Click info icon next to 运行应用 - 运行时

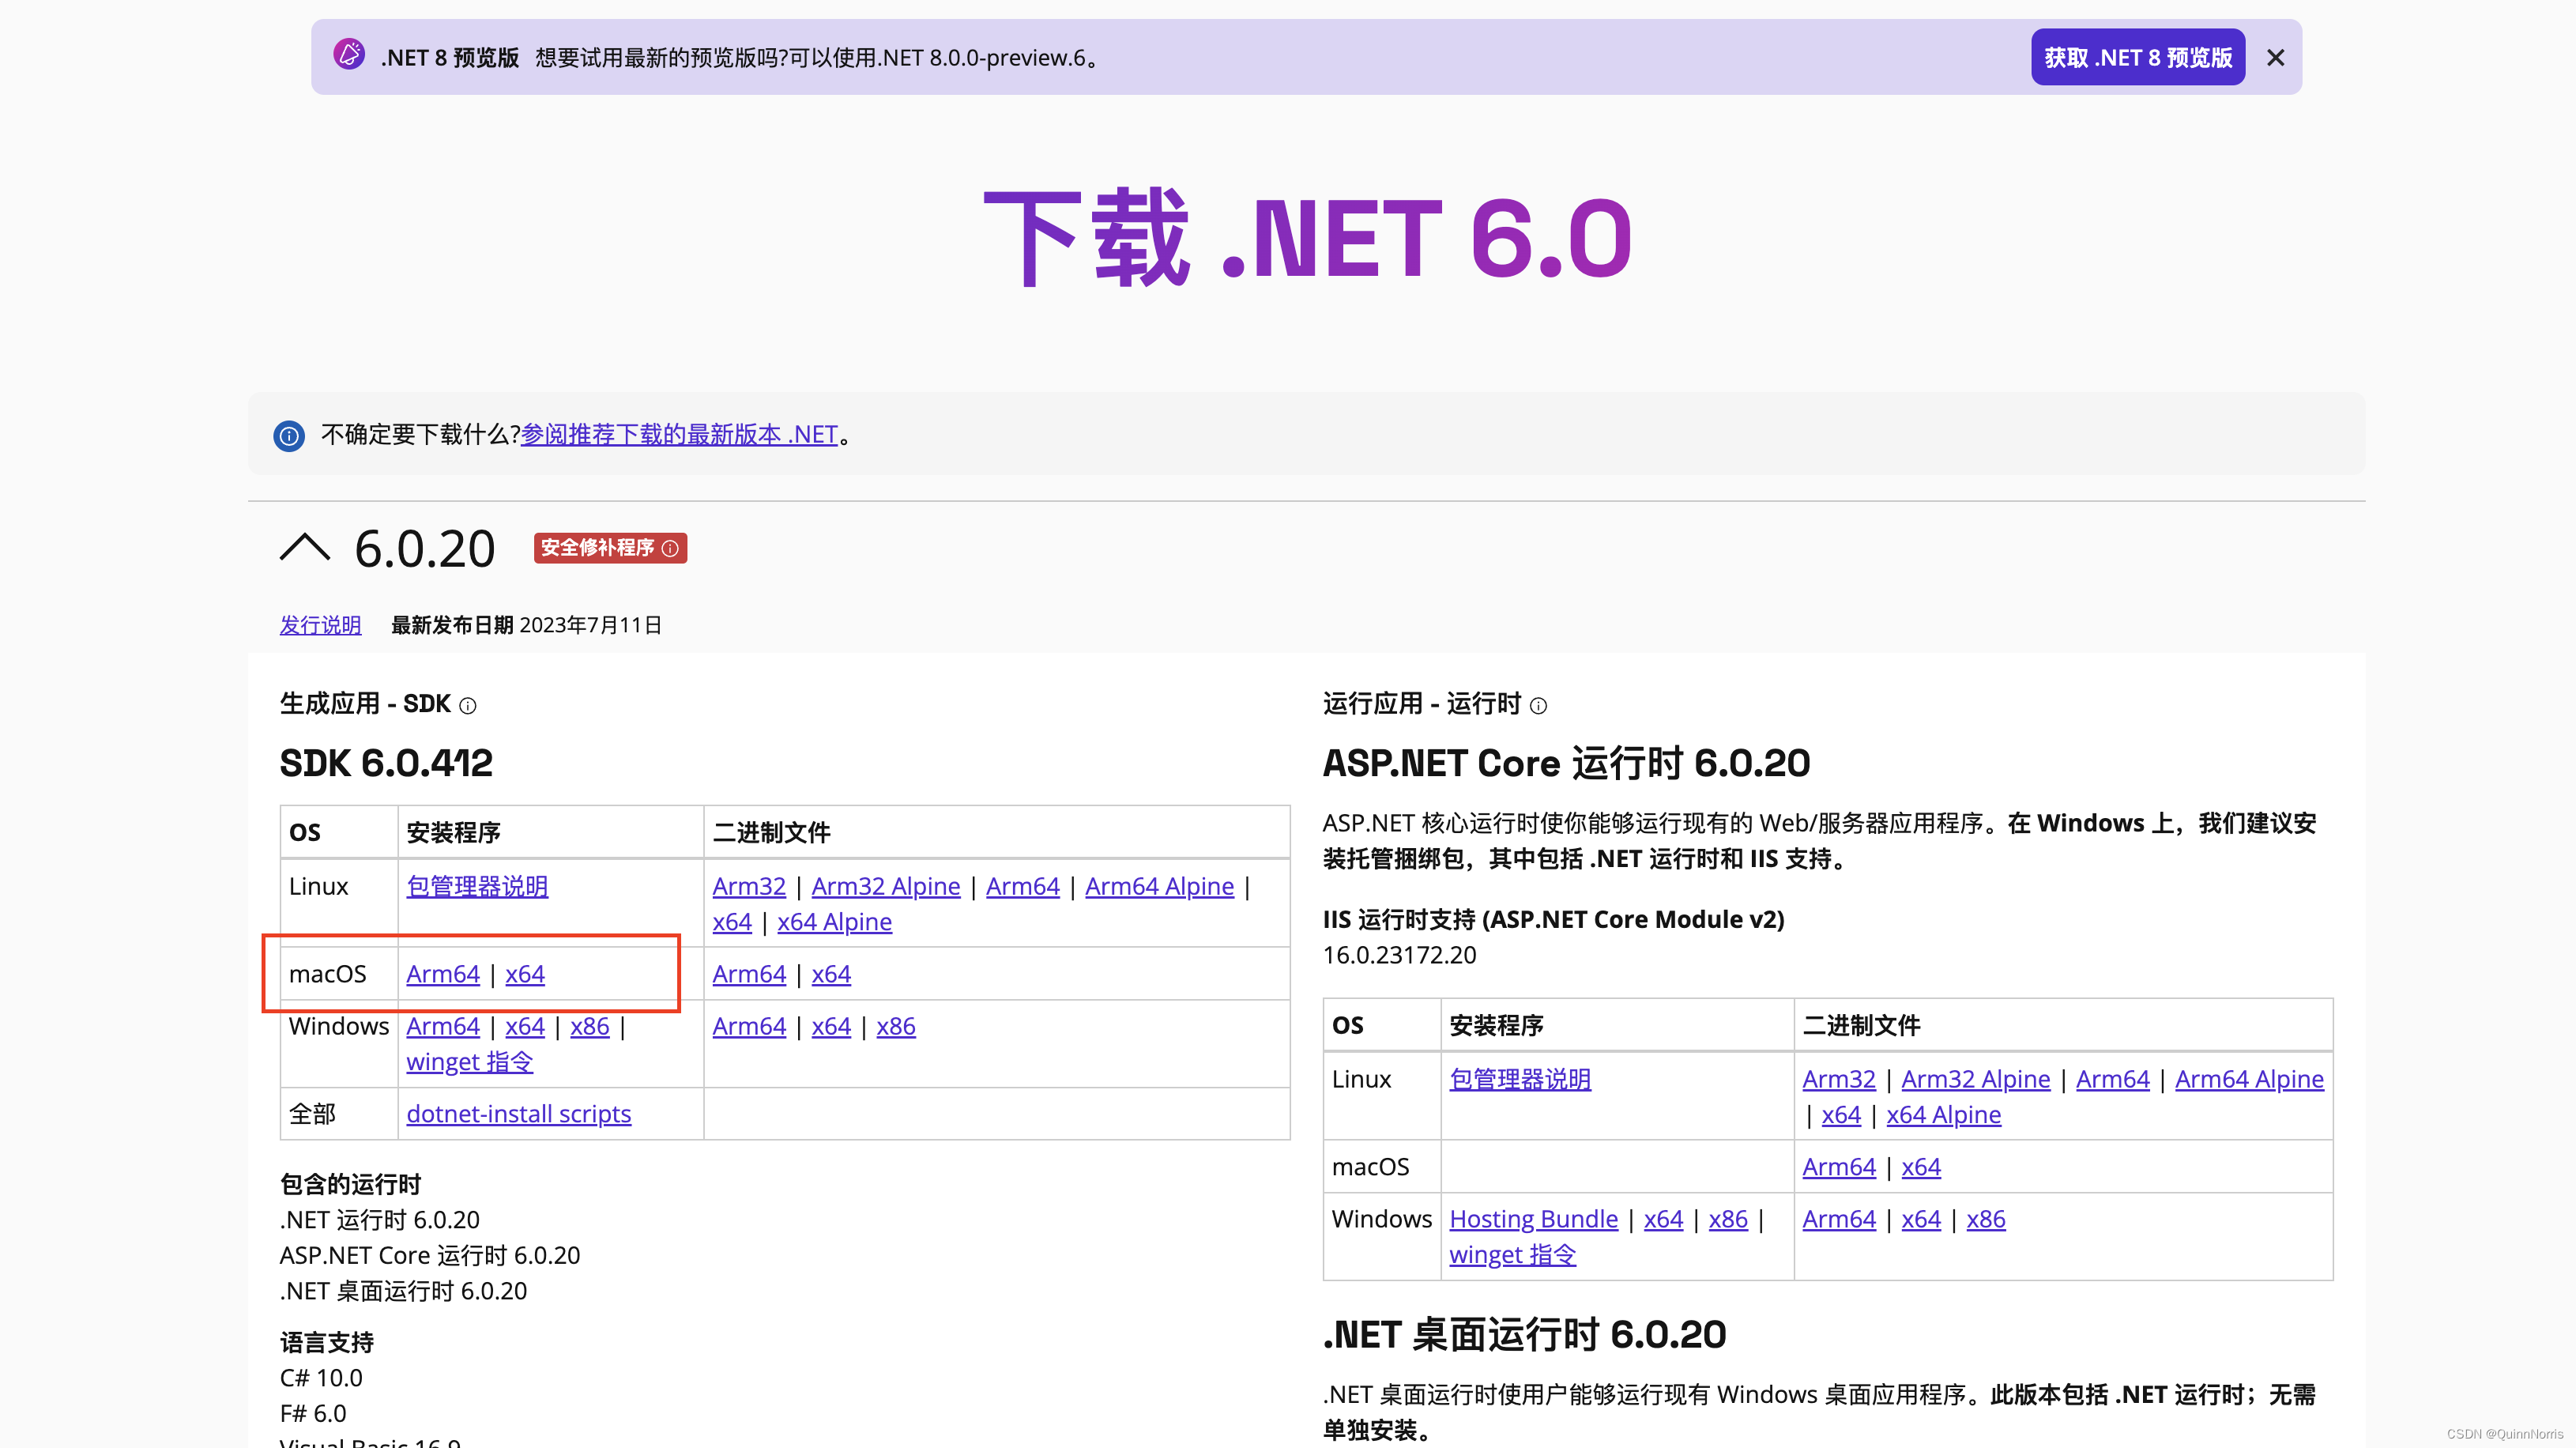click(1538, 706)
